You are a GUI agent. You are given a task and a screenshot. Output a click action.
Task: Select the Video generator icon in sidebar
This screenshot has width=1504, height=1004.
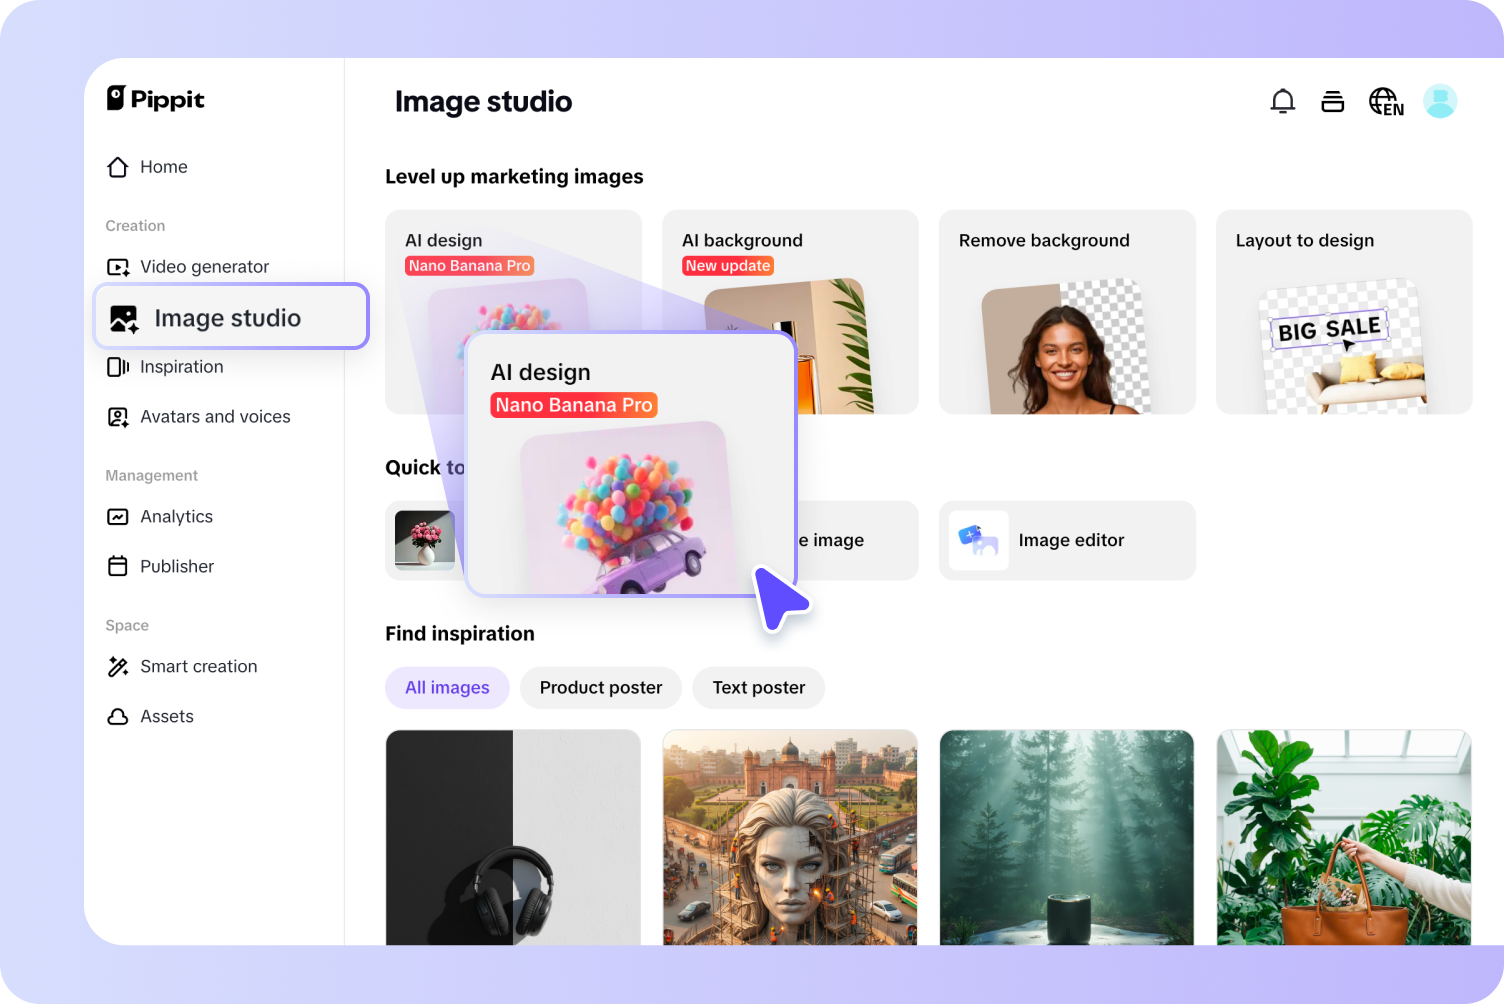[118, 266]
